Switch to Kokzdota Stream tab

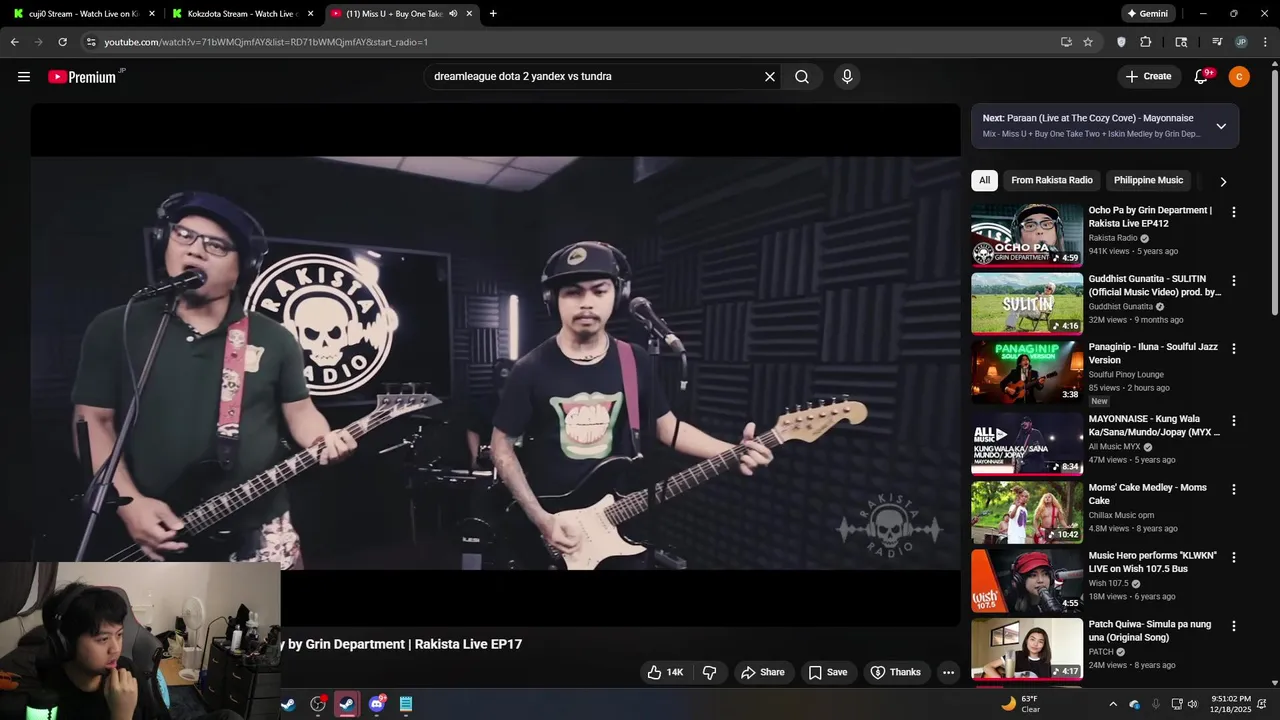(x=243, y=14)
